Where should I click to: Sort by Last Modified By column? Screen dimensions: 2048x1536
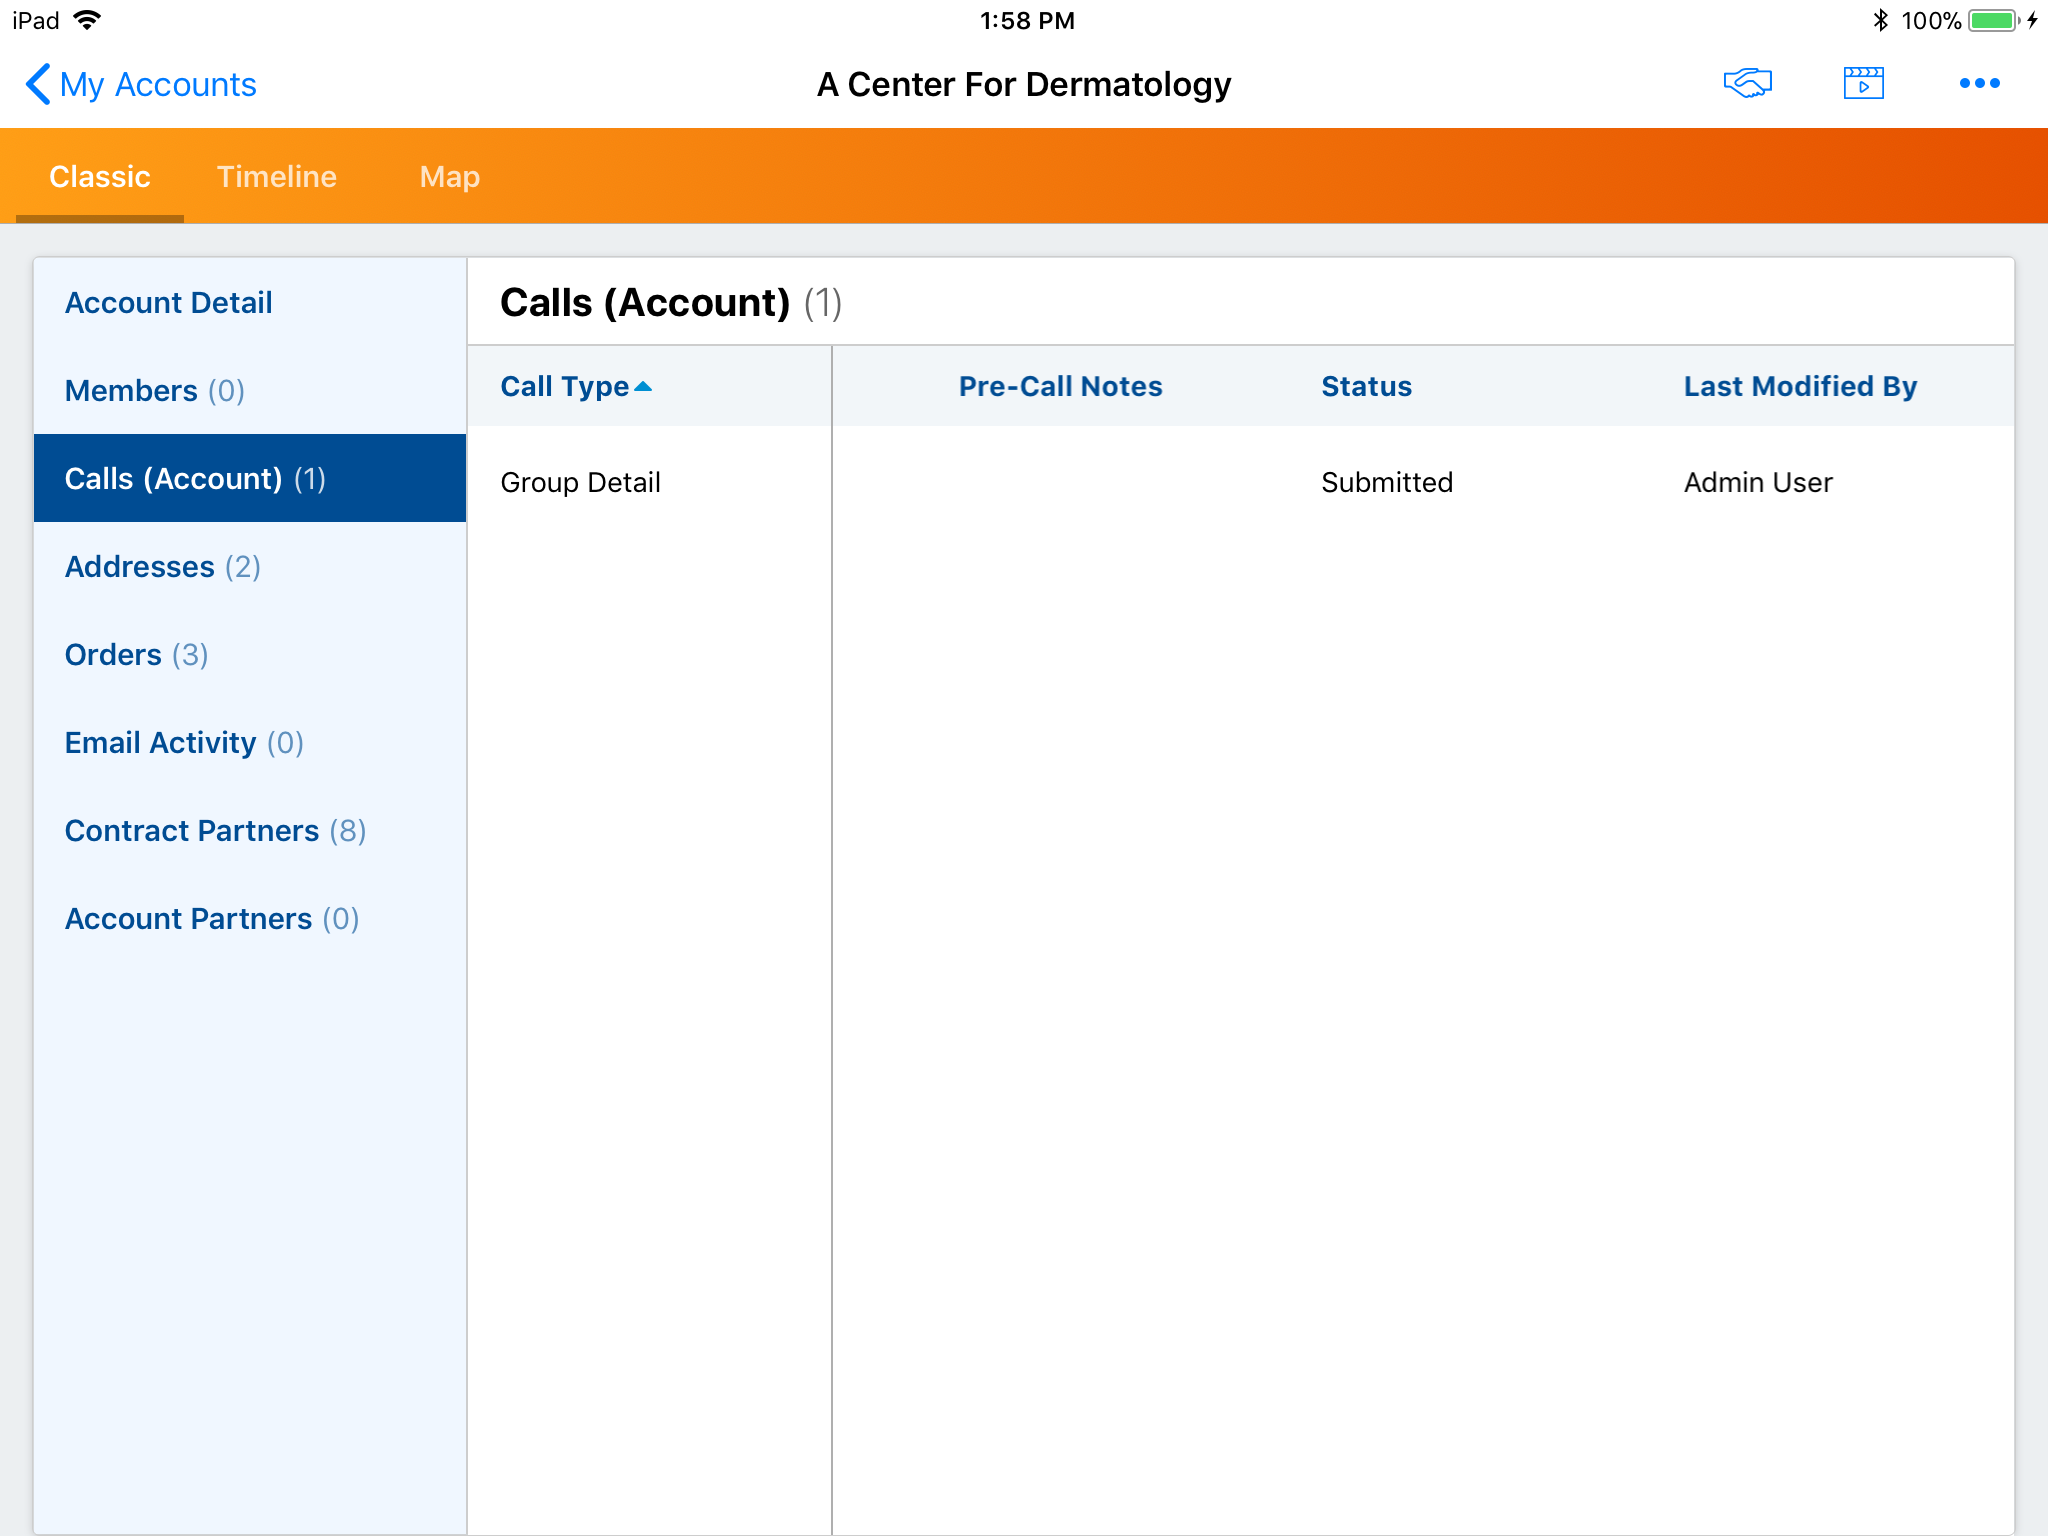(1800, 387)
